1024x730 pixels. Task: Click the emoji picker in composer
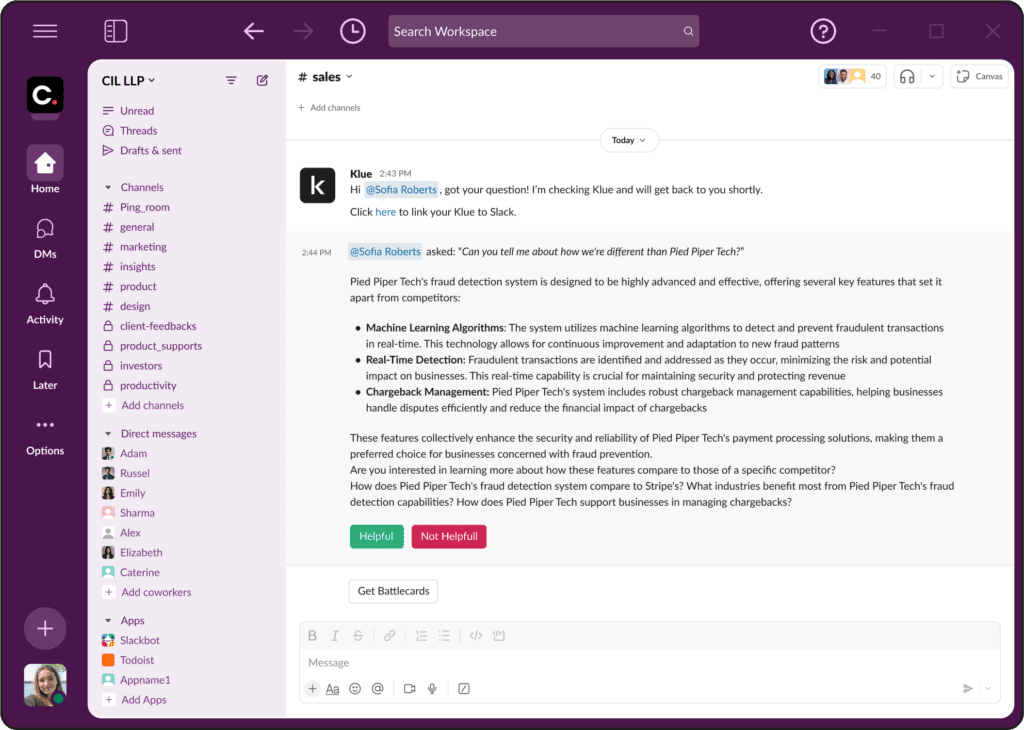[x=355, y=689]
